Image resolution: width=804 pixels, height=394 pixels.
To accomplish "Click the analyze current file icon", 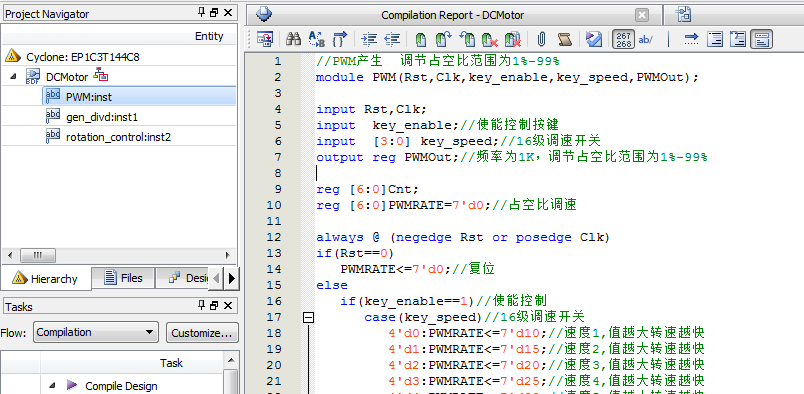I will pyautogui.click(x=594, y=40).
